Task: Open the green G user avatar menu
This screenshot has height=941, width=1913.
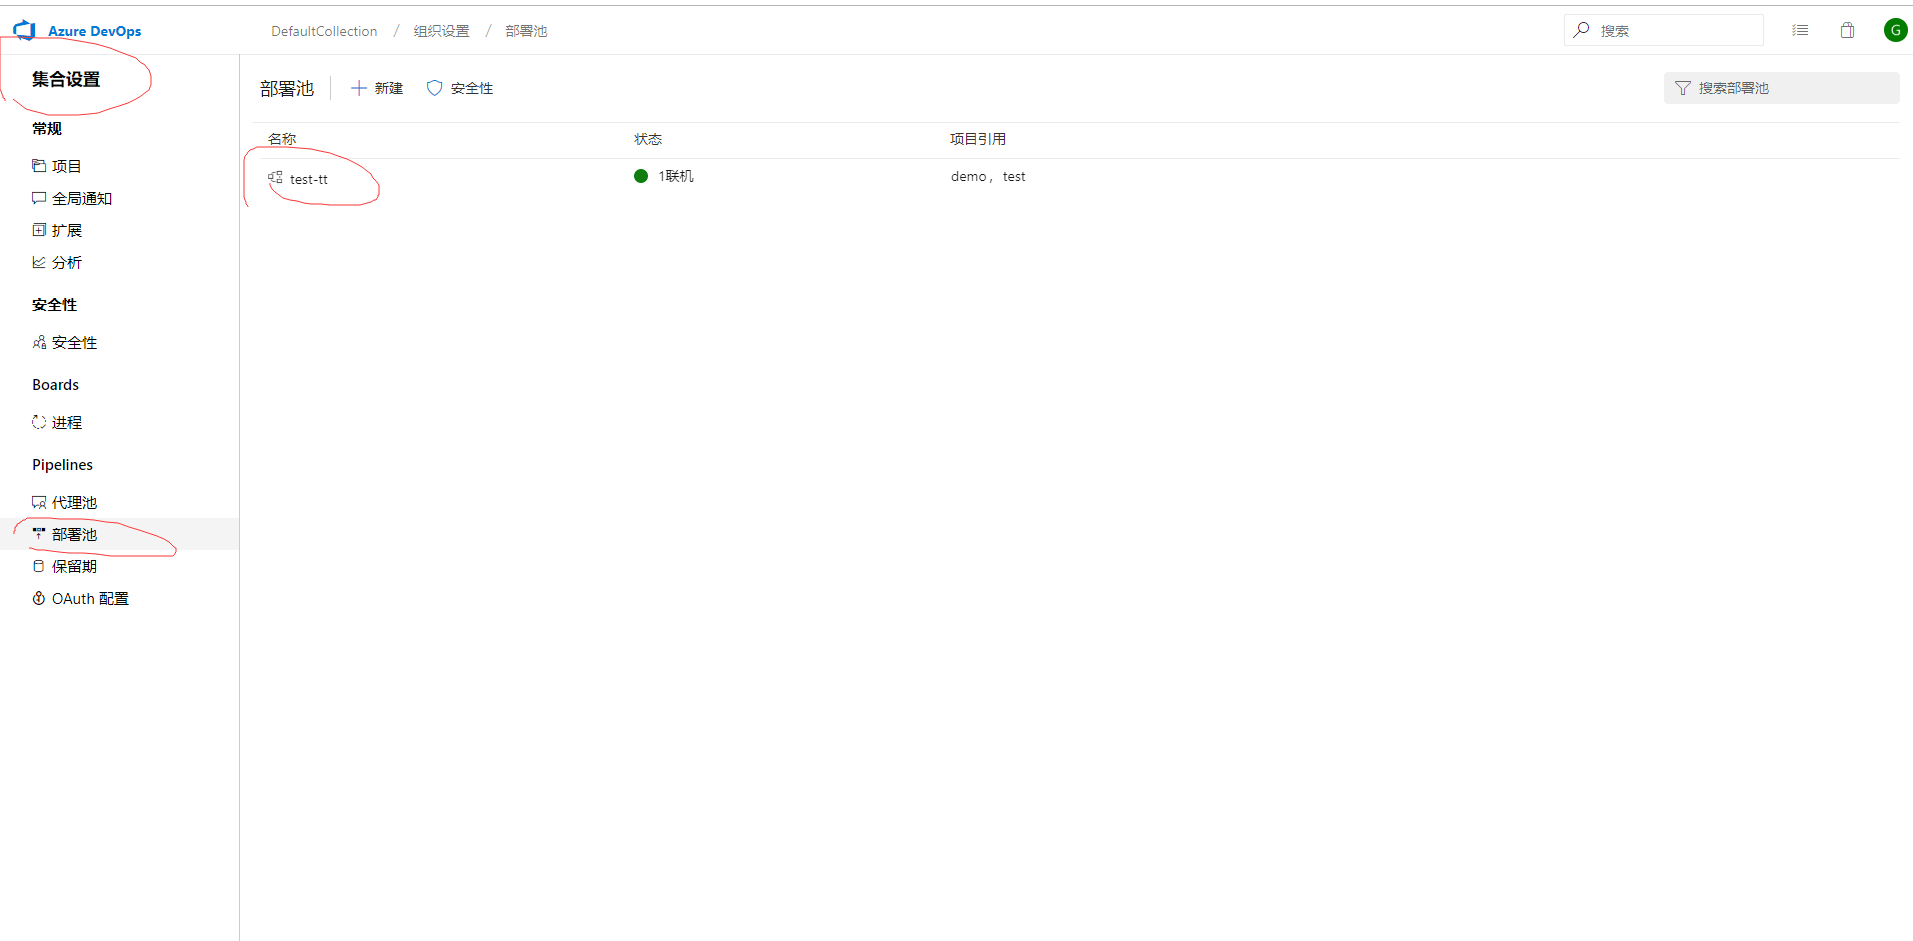Action: pyautogui.click(x=1894, y=31)
